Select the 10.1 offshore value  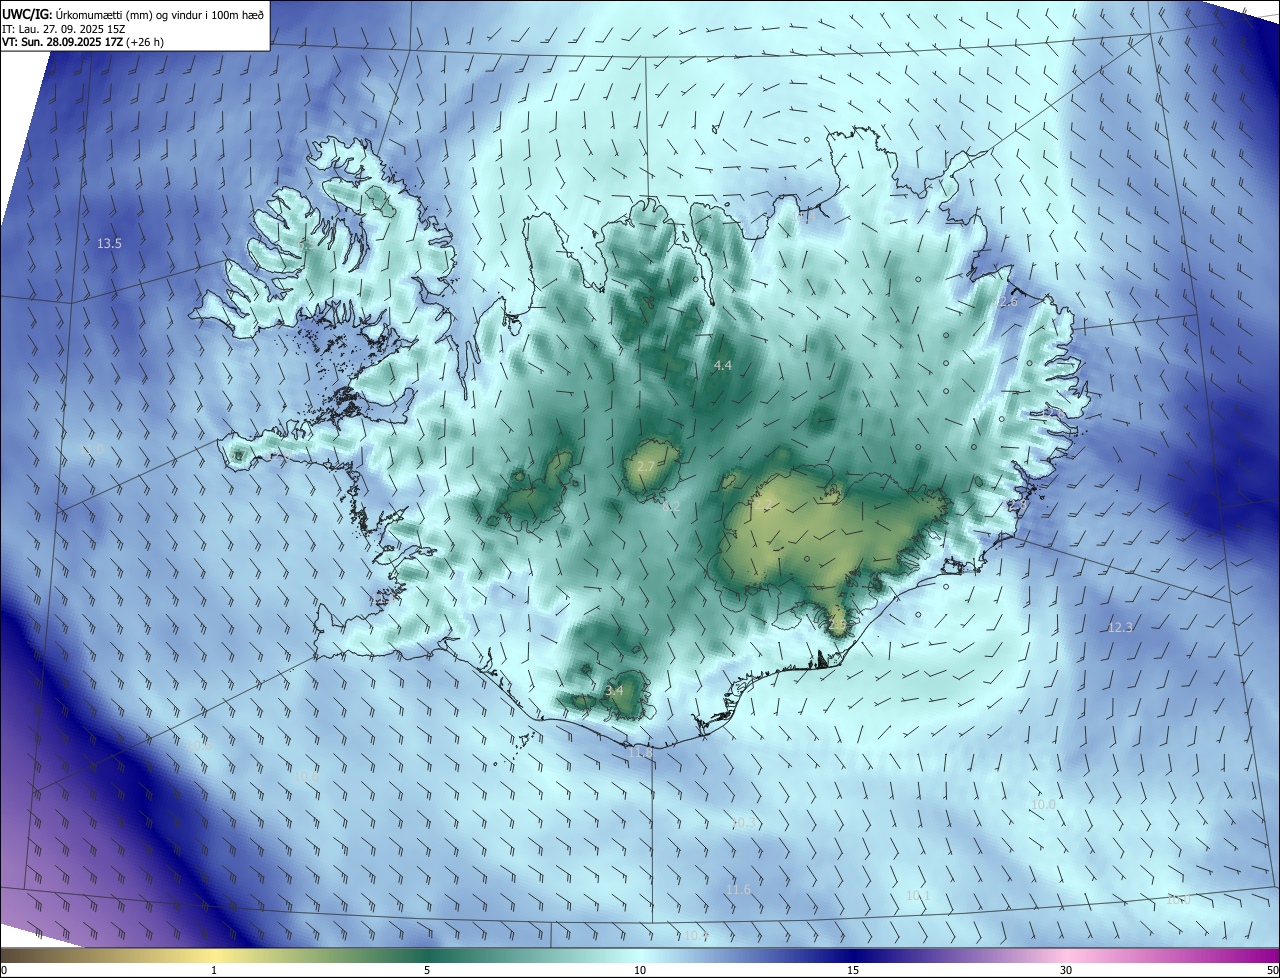coord(917,896)
